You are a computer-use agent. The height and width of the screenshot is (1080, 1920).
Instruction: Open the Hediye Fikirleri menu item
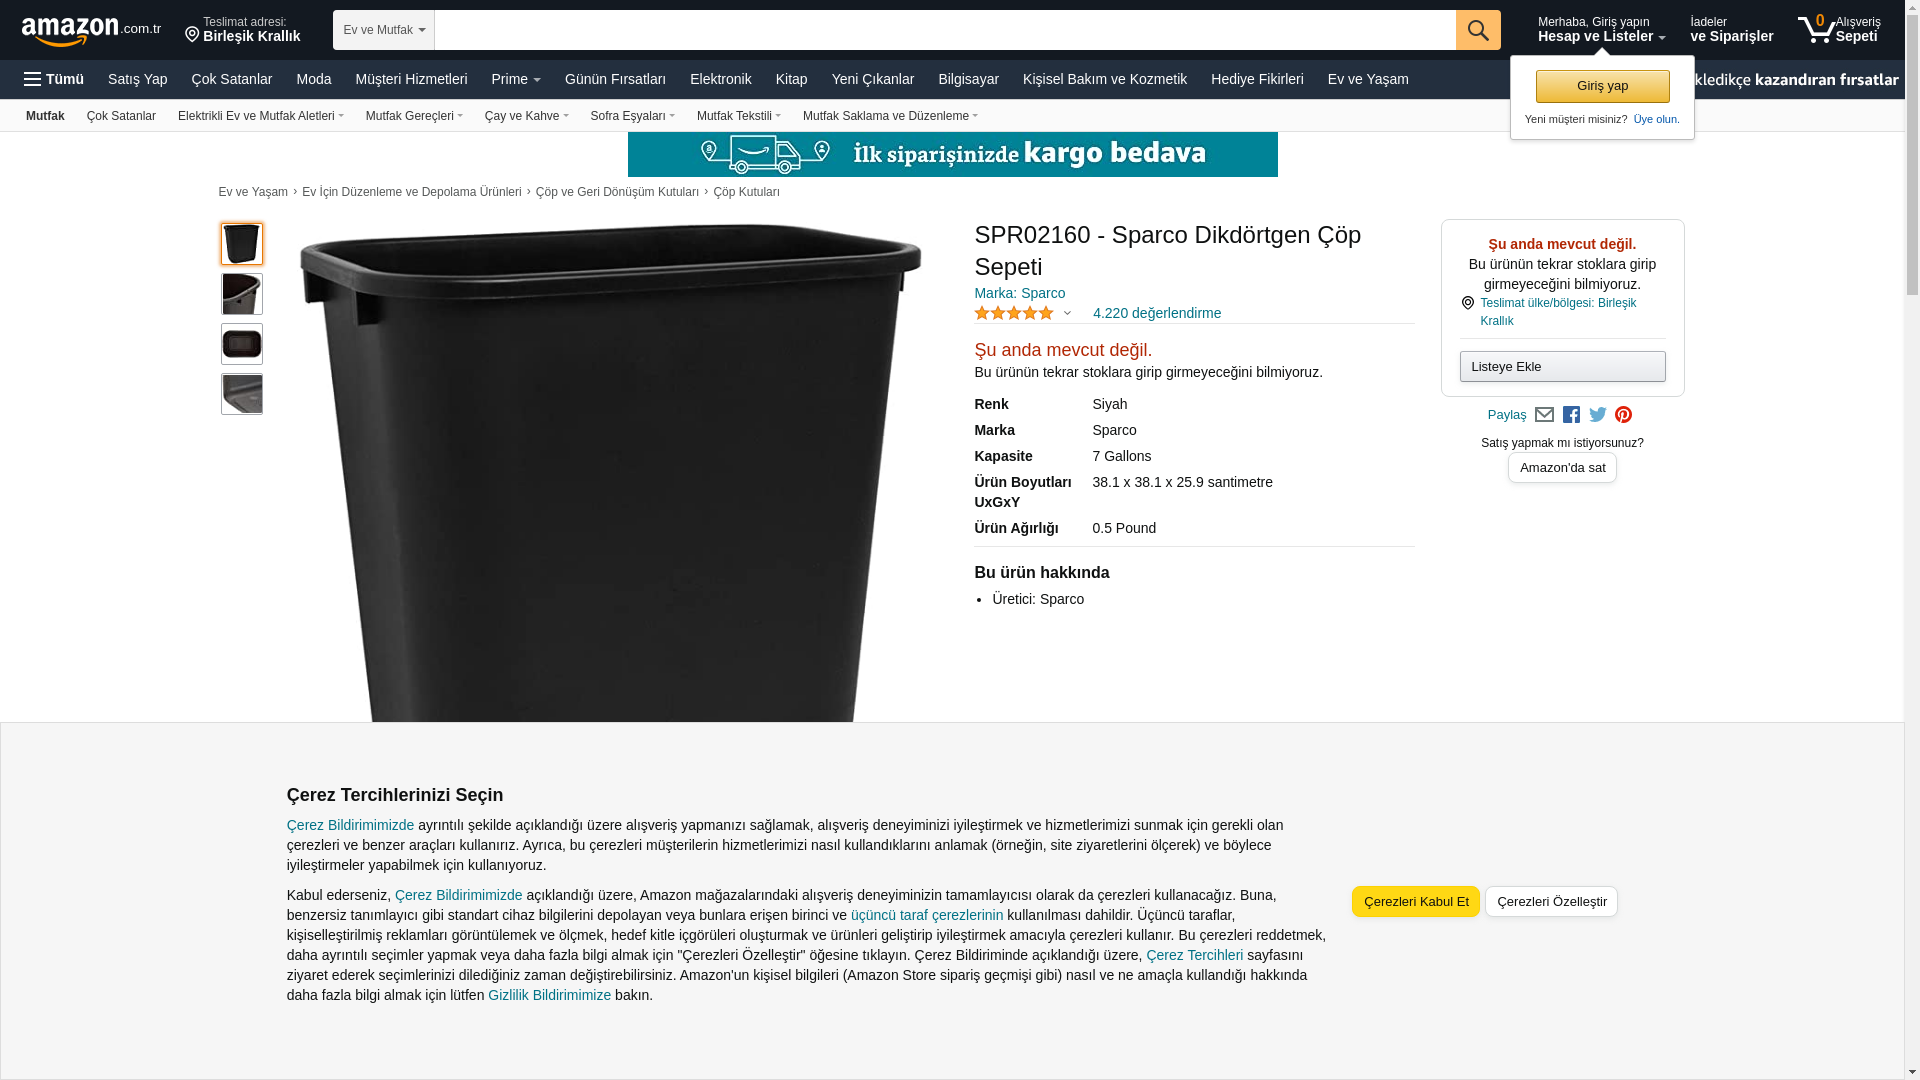click(x=1257, y=79)
